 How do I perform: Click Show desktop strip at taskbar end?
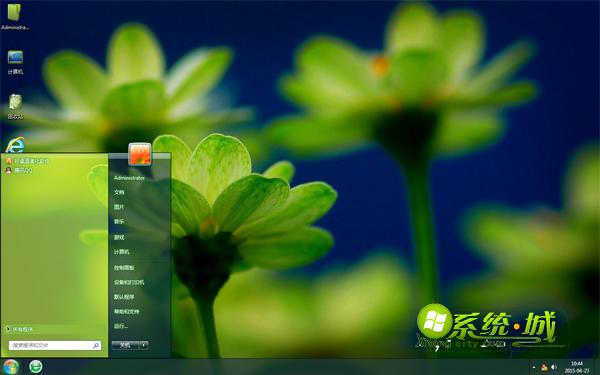pyautogui.click(x=597, y=367)
